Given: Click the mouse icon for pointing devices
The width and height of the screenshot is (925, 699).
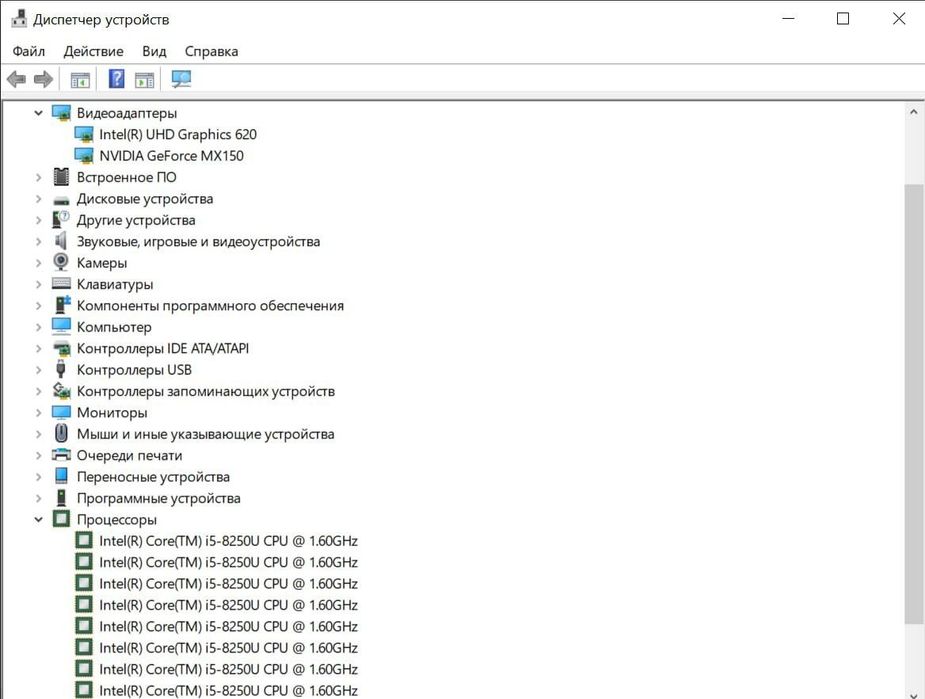Looking at the screenshot, I should tap(61, 434).
